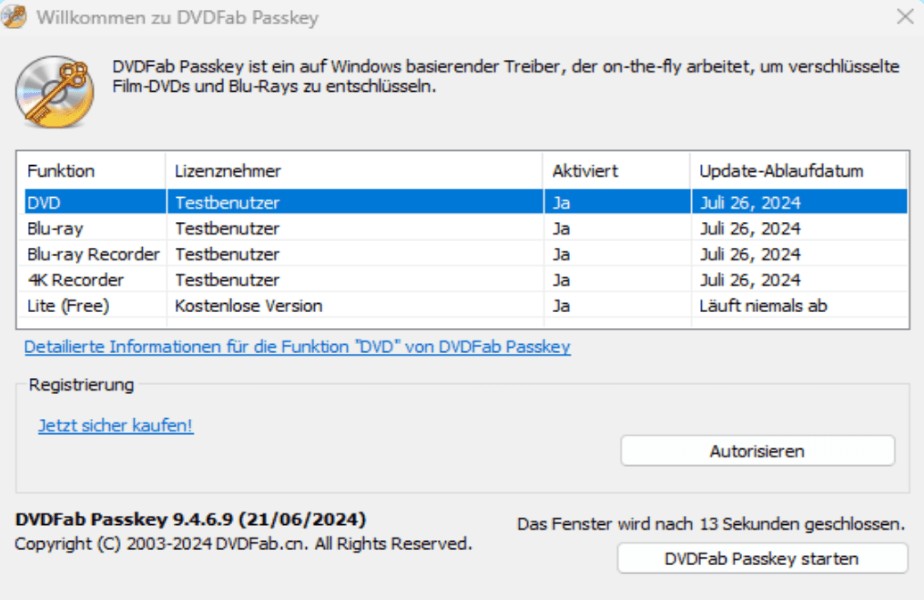924x600 pixels.
Task: Click Juli 26, 2024 in the DVD row
Action: click(x=750, y=203)
